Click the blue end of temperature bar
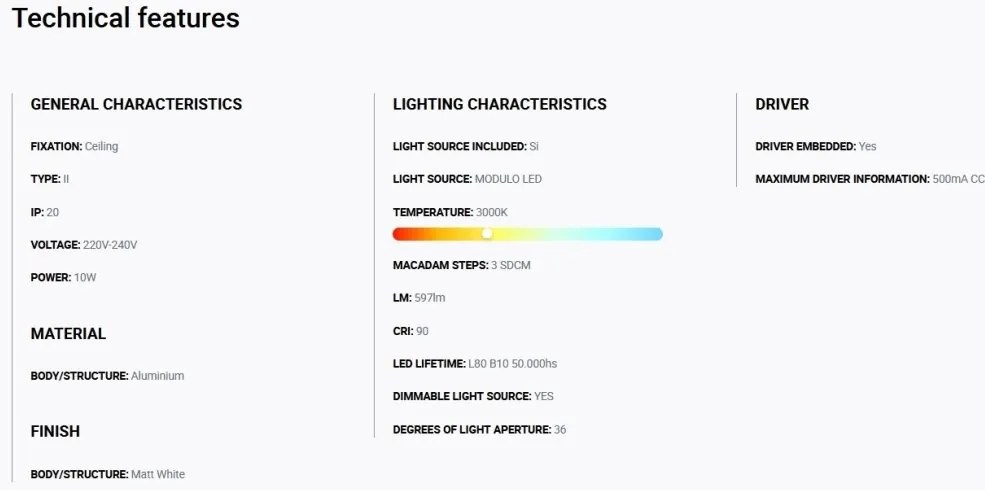 pos(655,234)
